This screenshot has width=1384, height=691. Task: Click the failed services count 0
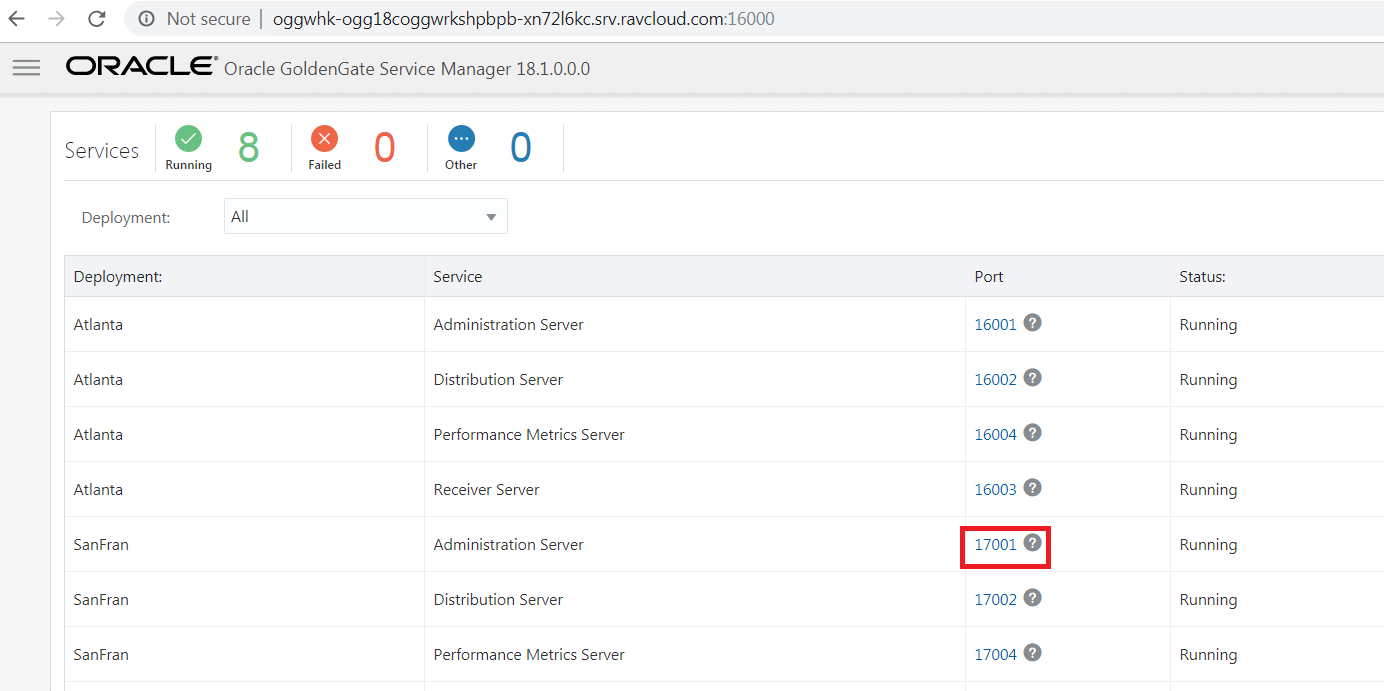pos(385,148)
